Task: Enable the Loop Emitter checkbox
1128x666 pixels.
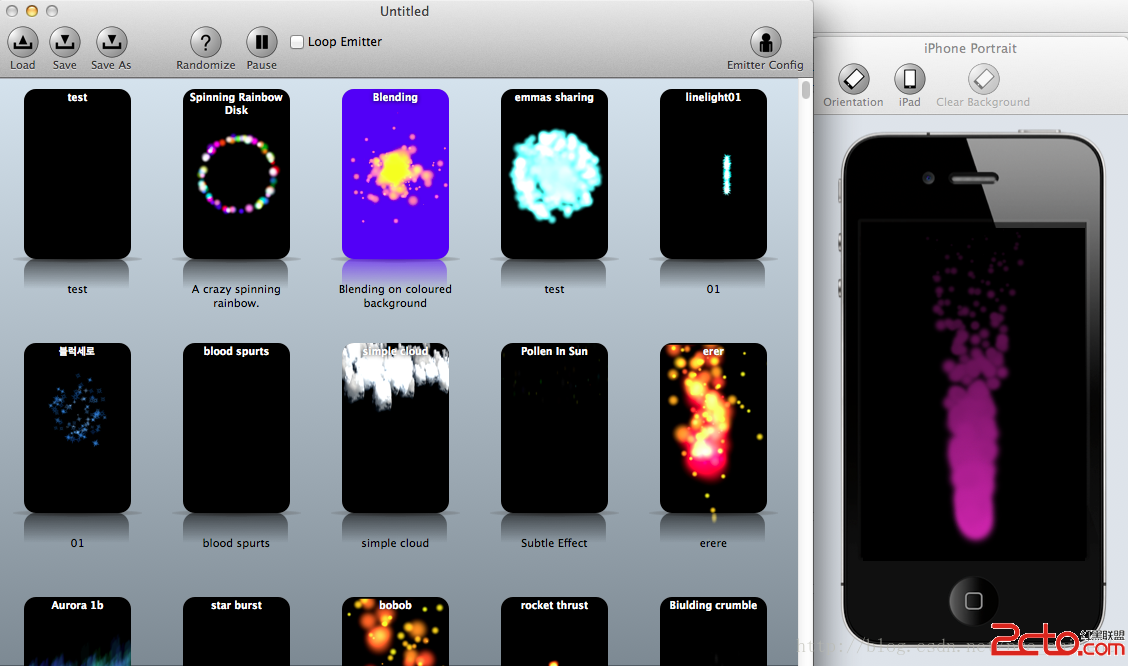Action: 297,42
